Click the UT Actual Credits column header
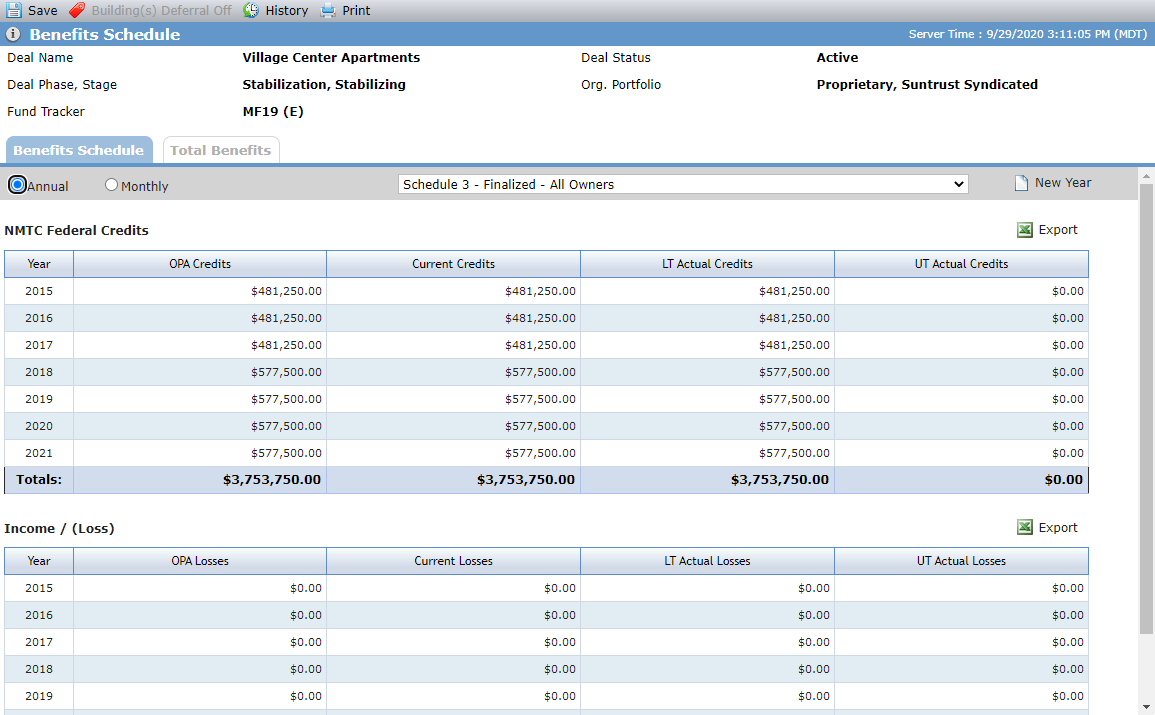This screenshot has width=1155, height=715. tap(961, 264)
